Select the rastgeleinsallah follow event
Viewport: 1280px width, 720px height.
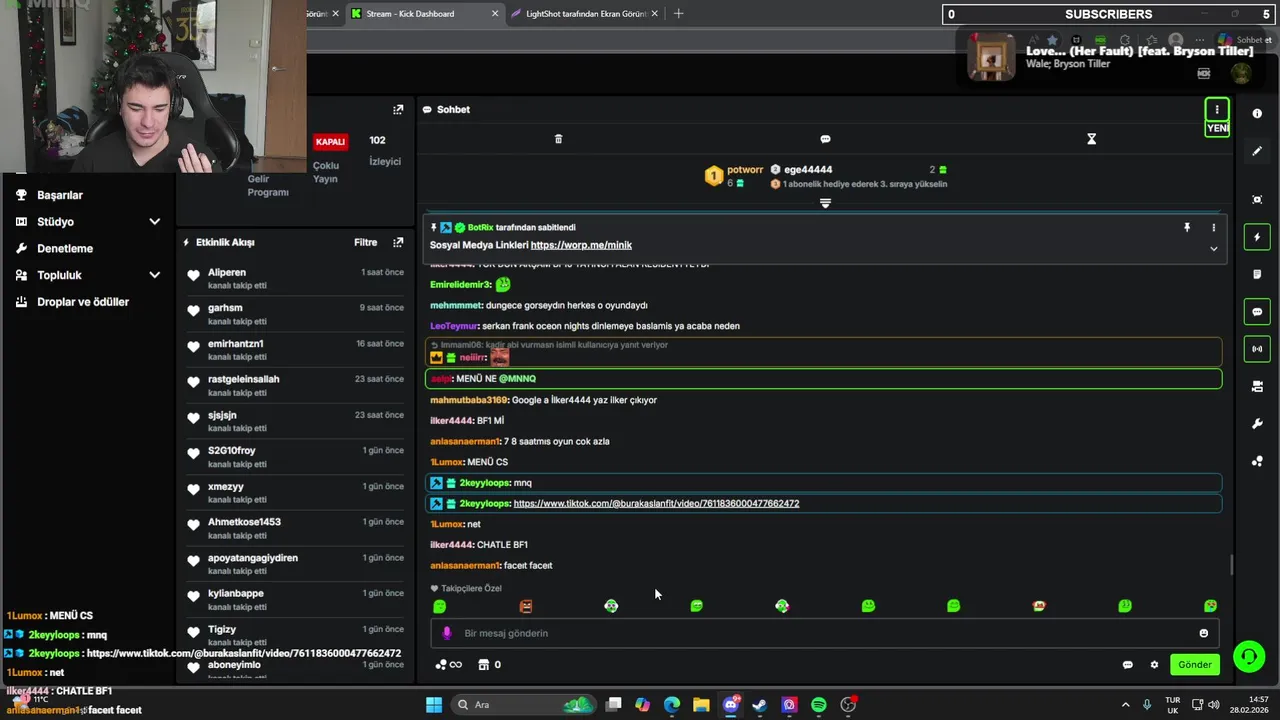pos(295,385)
